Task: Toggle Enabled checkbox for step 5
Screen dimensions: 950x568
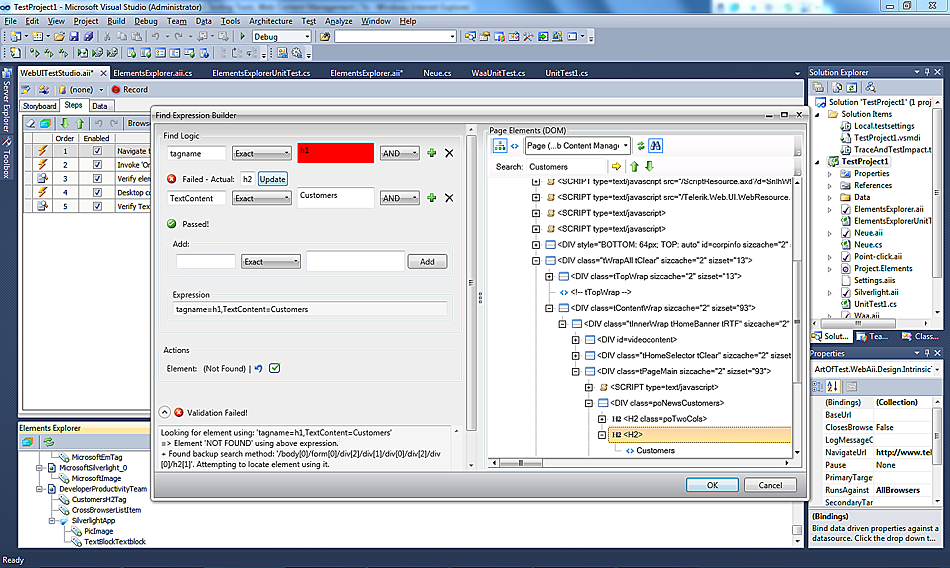Action: click(97, 206)
